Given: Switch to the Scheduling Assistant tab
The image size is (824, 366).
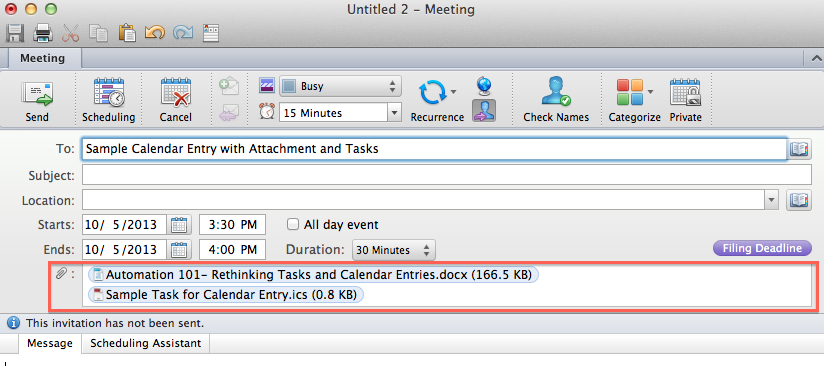Looking at the screenshot, I should tap(146, 343).
